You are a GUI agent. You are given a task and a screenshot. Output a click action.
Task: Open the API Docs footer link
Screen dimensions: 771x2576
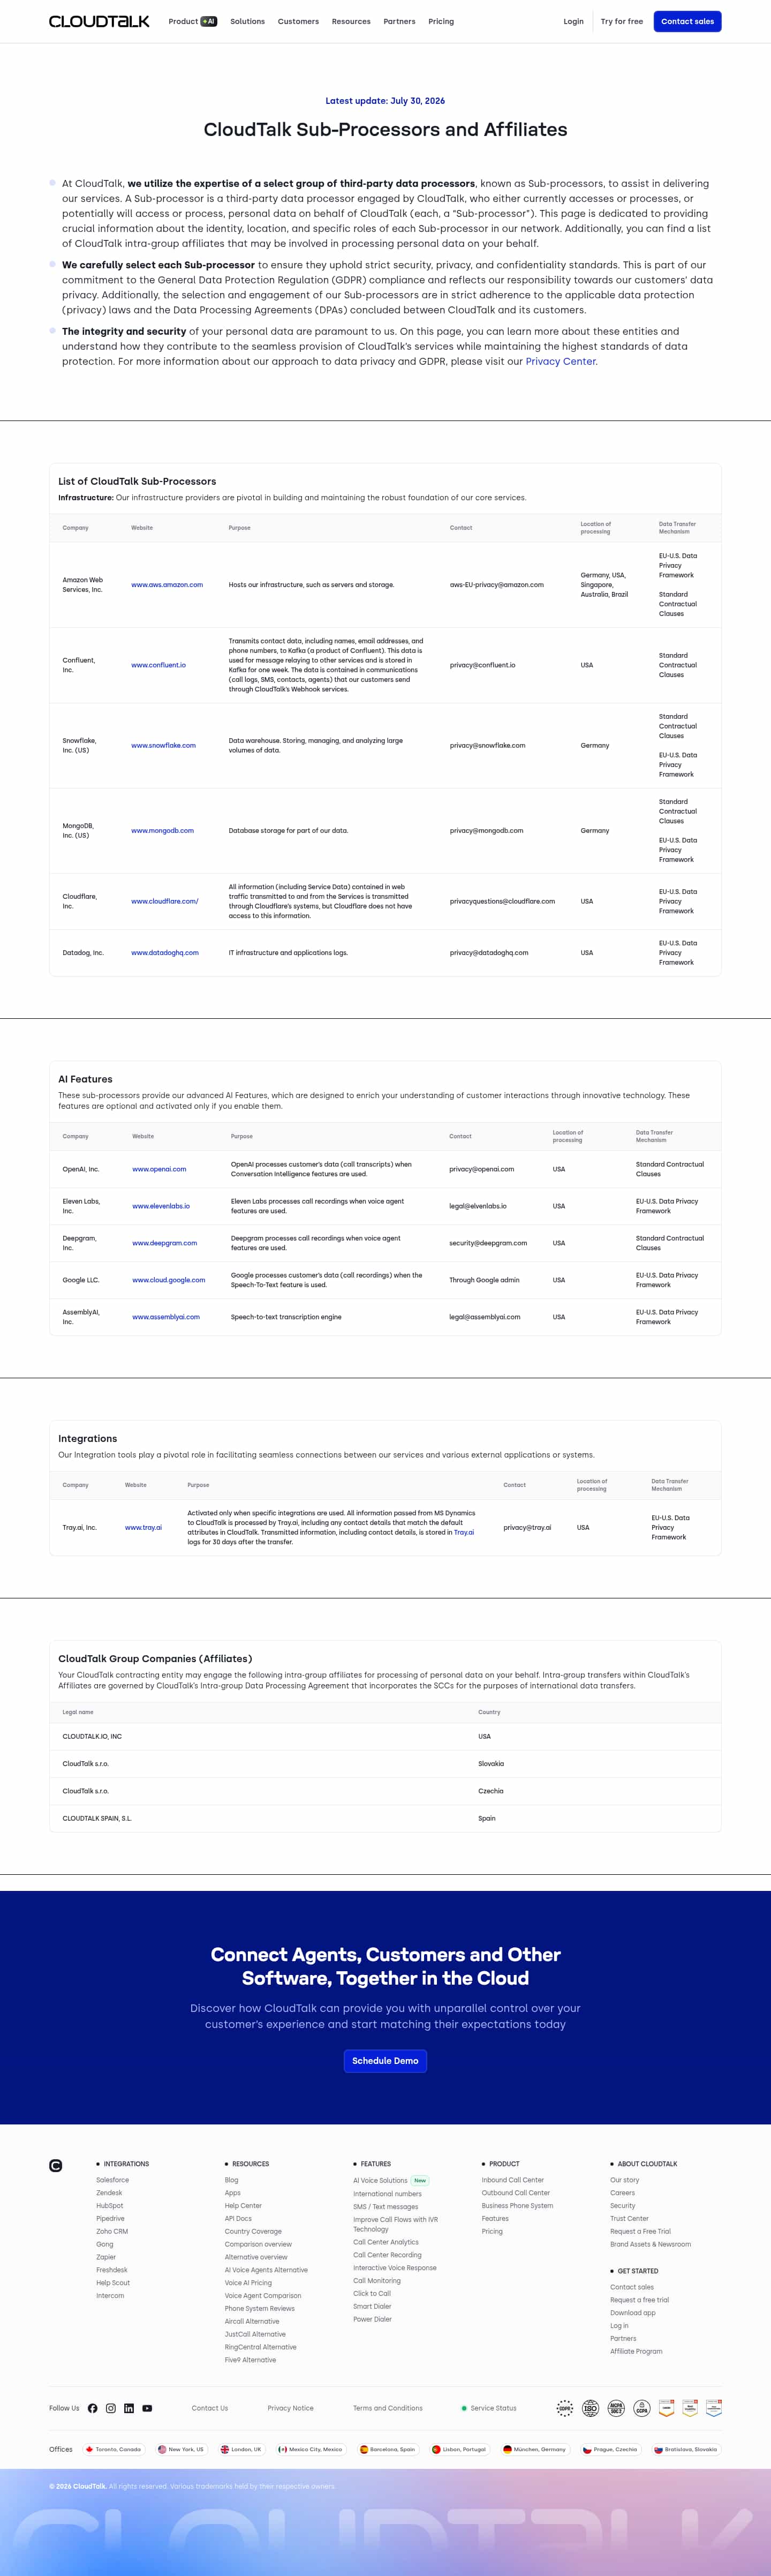click(238, 2218)
